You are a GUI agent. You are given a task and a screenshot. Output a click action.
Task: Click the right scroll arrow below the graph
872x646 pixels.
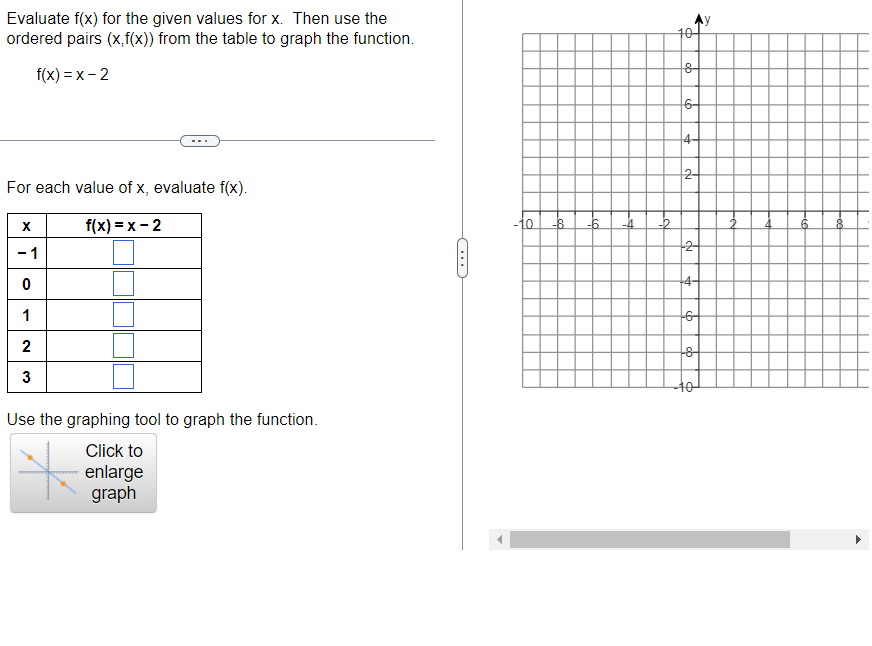click(x=858, y=539)
